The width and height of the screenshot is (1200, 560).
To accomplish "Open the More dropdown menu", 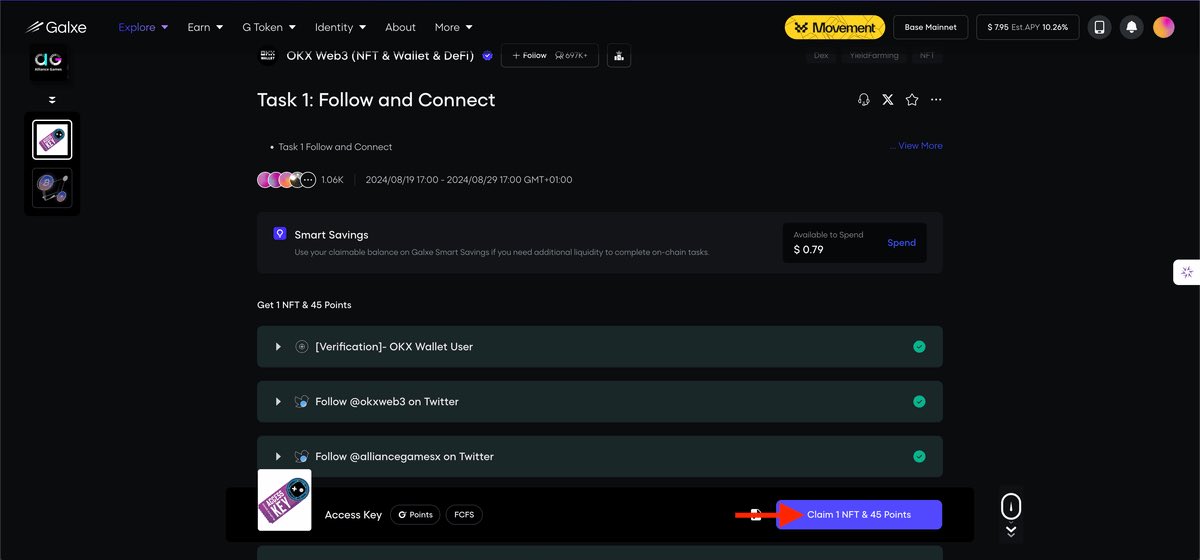I will pyautogui.click(x=454, y=27).
